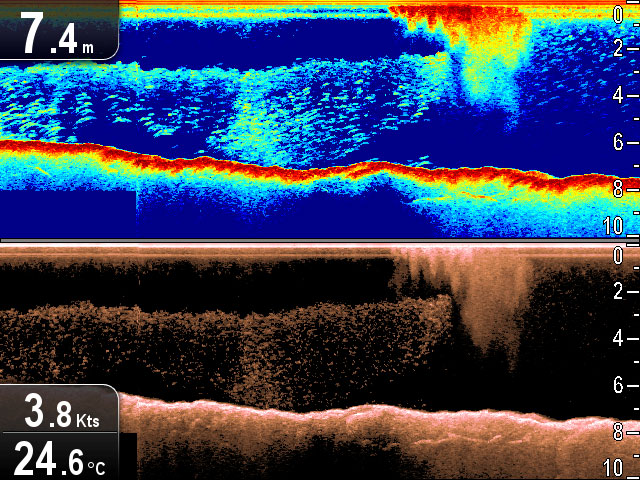Tap the 24.6 °C water temperature box
The height and width of the screenshot is (480, 640).
[58, 457]
